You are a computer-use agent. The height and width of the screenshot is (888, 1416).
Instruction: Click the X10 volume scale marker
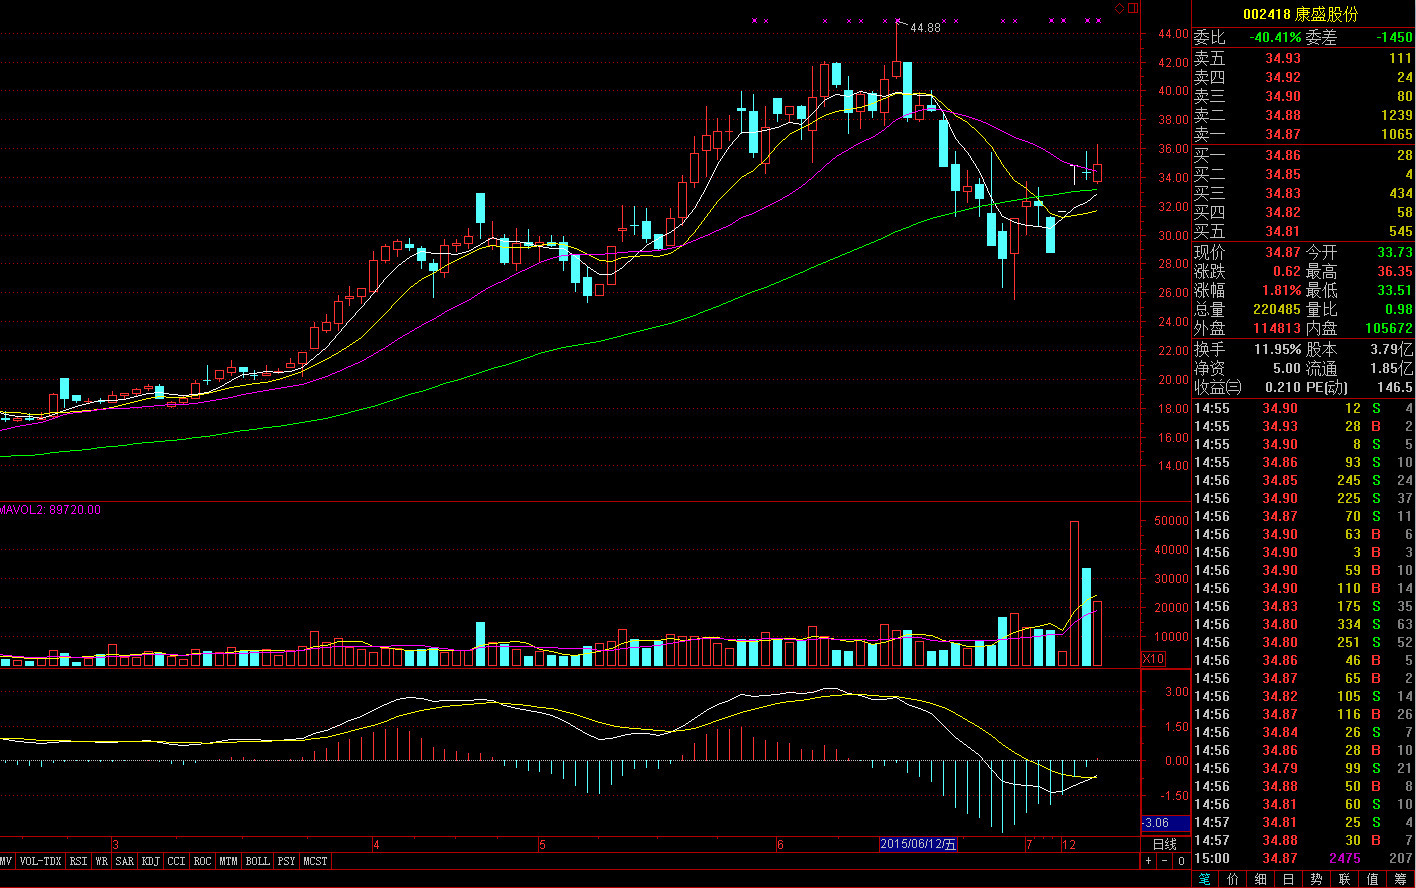(x=1153, y=659)
